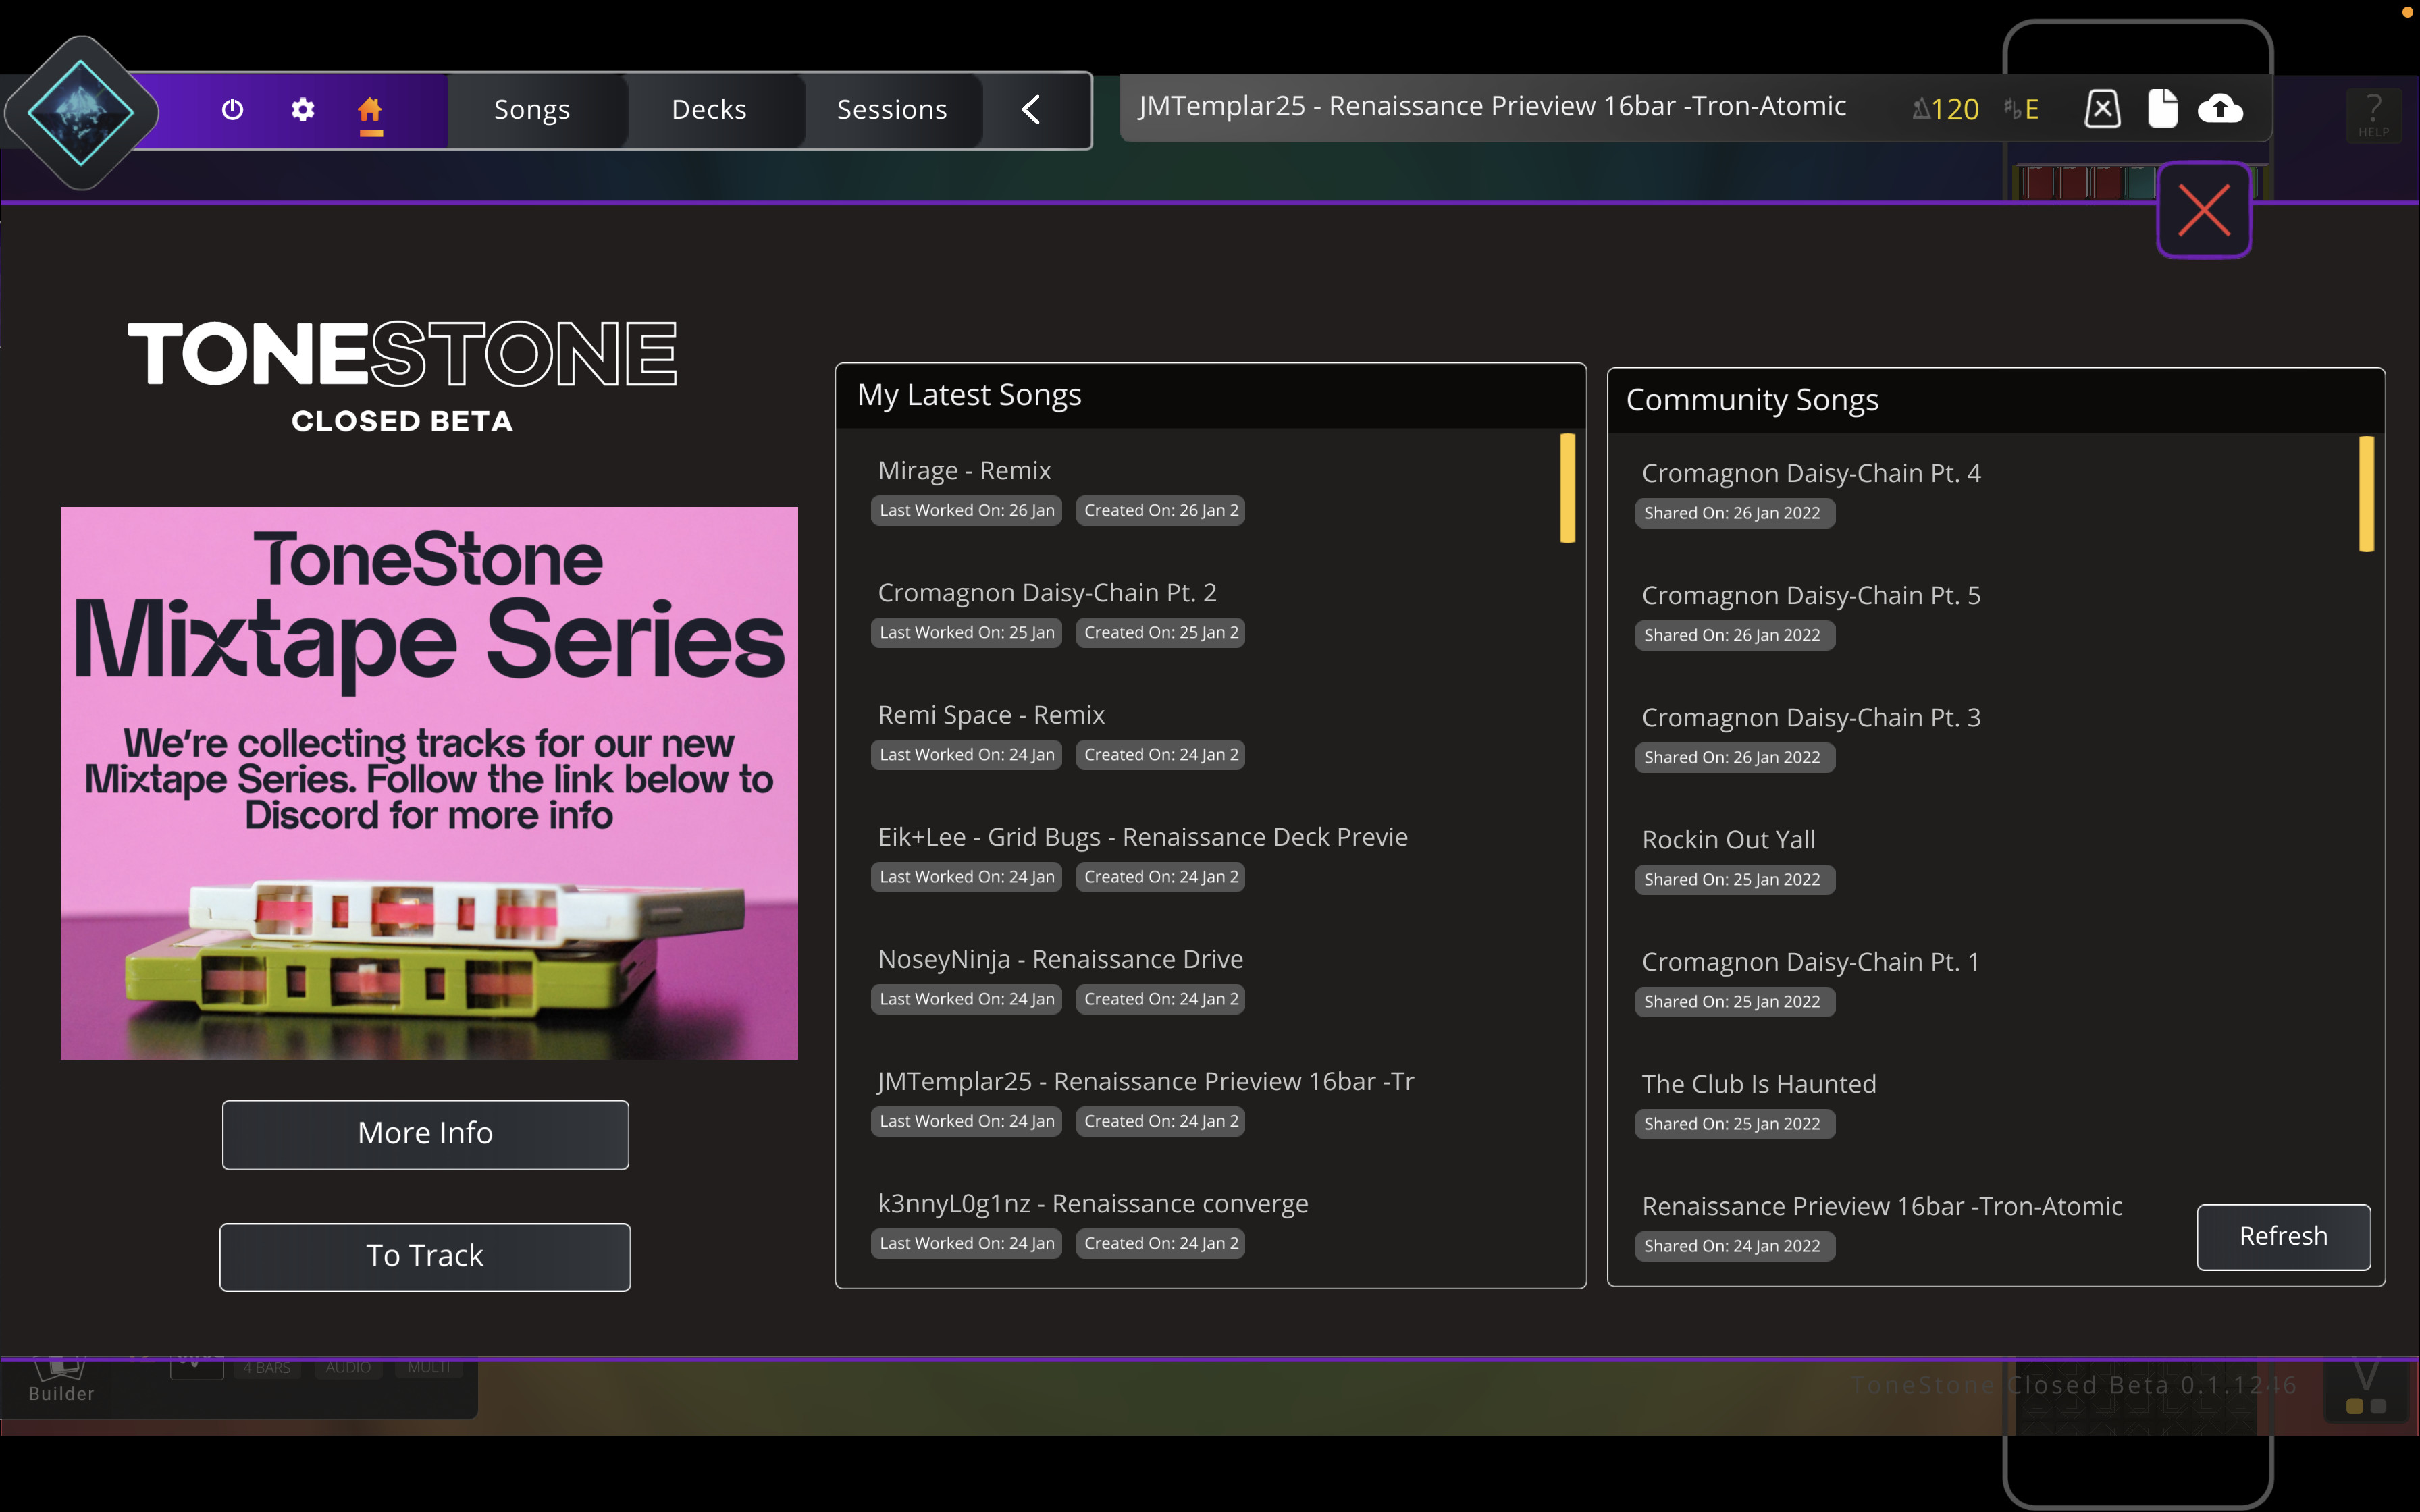Click the power icon in the toolbar
This screenshot has width=2420, height=1512.
click(x=232, y=110)
